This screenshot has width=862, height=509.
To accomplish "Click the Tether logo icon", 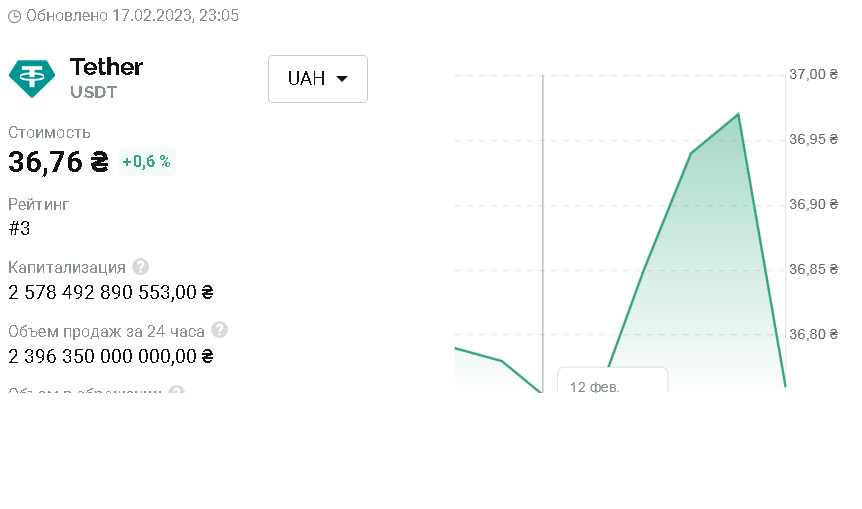I will 32,79.
